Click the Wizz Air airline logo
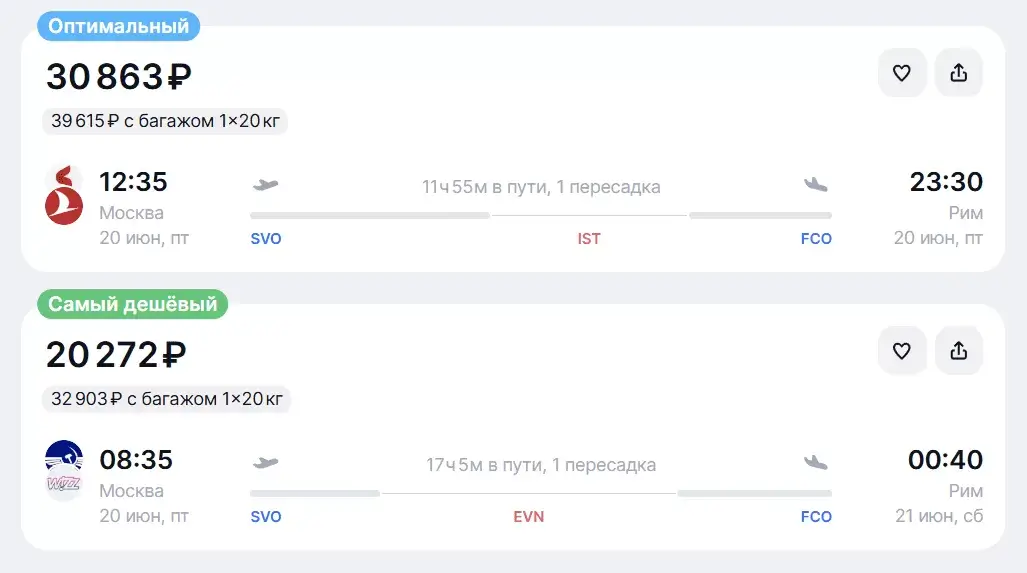Viewport: 1027px width, 573px height. [64, 470]
